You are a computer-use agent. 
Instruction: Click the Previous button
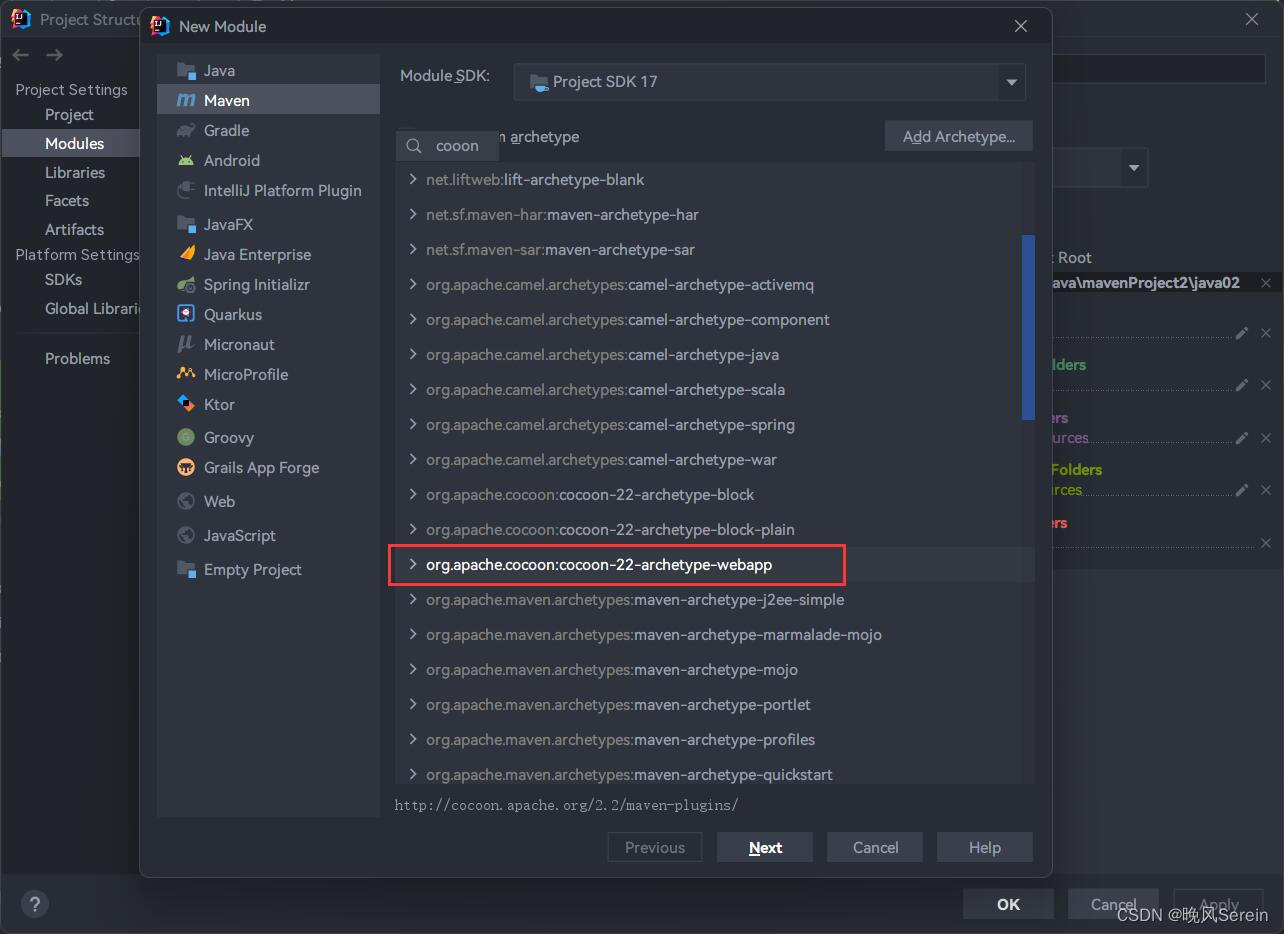655,847
